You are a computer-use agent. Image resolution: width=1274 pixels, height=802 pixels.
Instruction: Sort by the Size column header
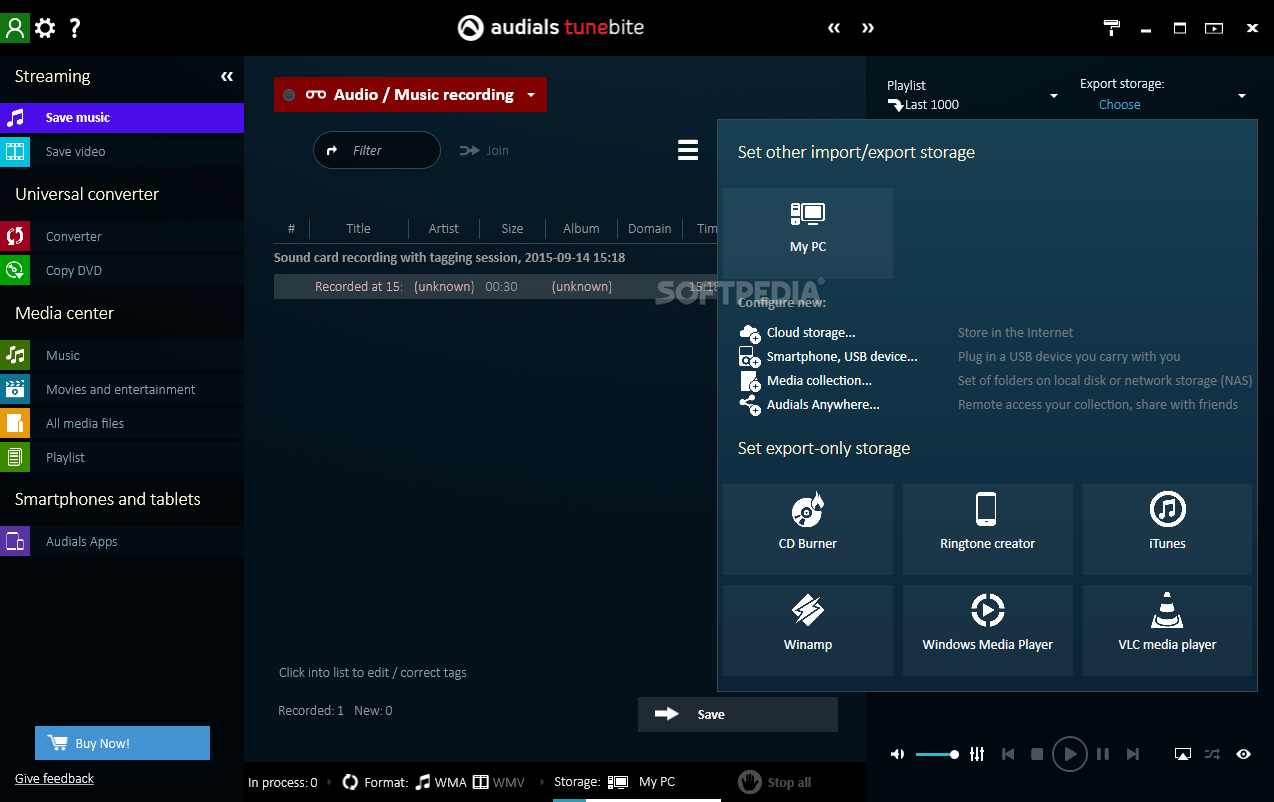512,229
